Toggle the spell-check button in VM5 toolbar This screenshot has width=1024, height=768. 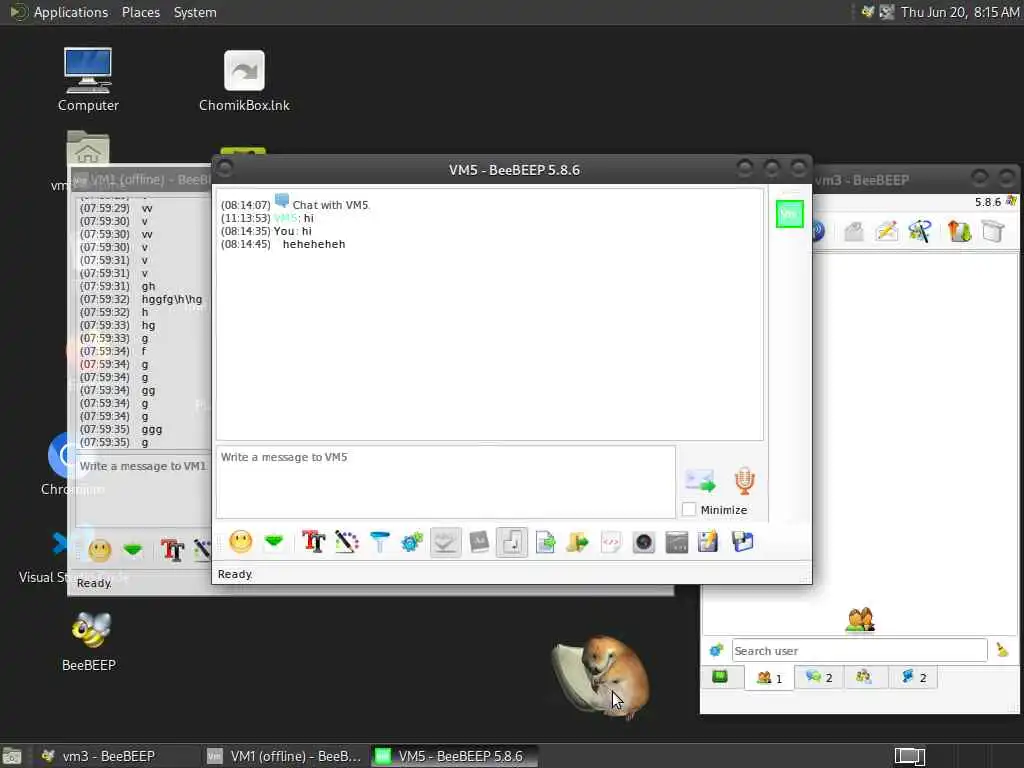click(x=445, y=542)
